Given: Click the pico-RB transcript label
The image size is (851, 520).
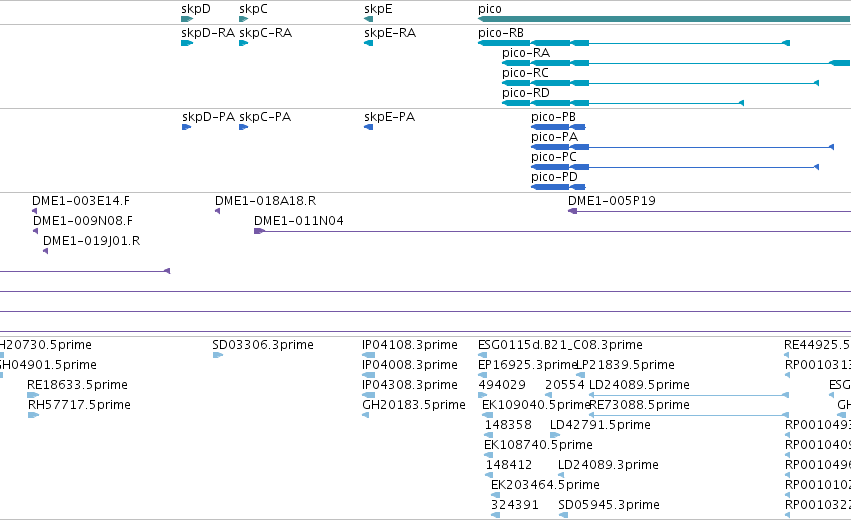Looking at the screenshot, I should 500,33.
